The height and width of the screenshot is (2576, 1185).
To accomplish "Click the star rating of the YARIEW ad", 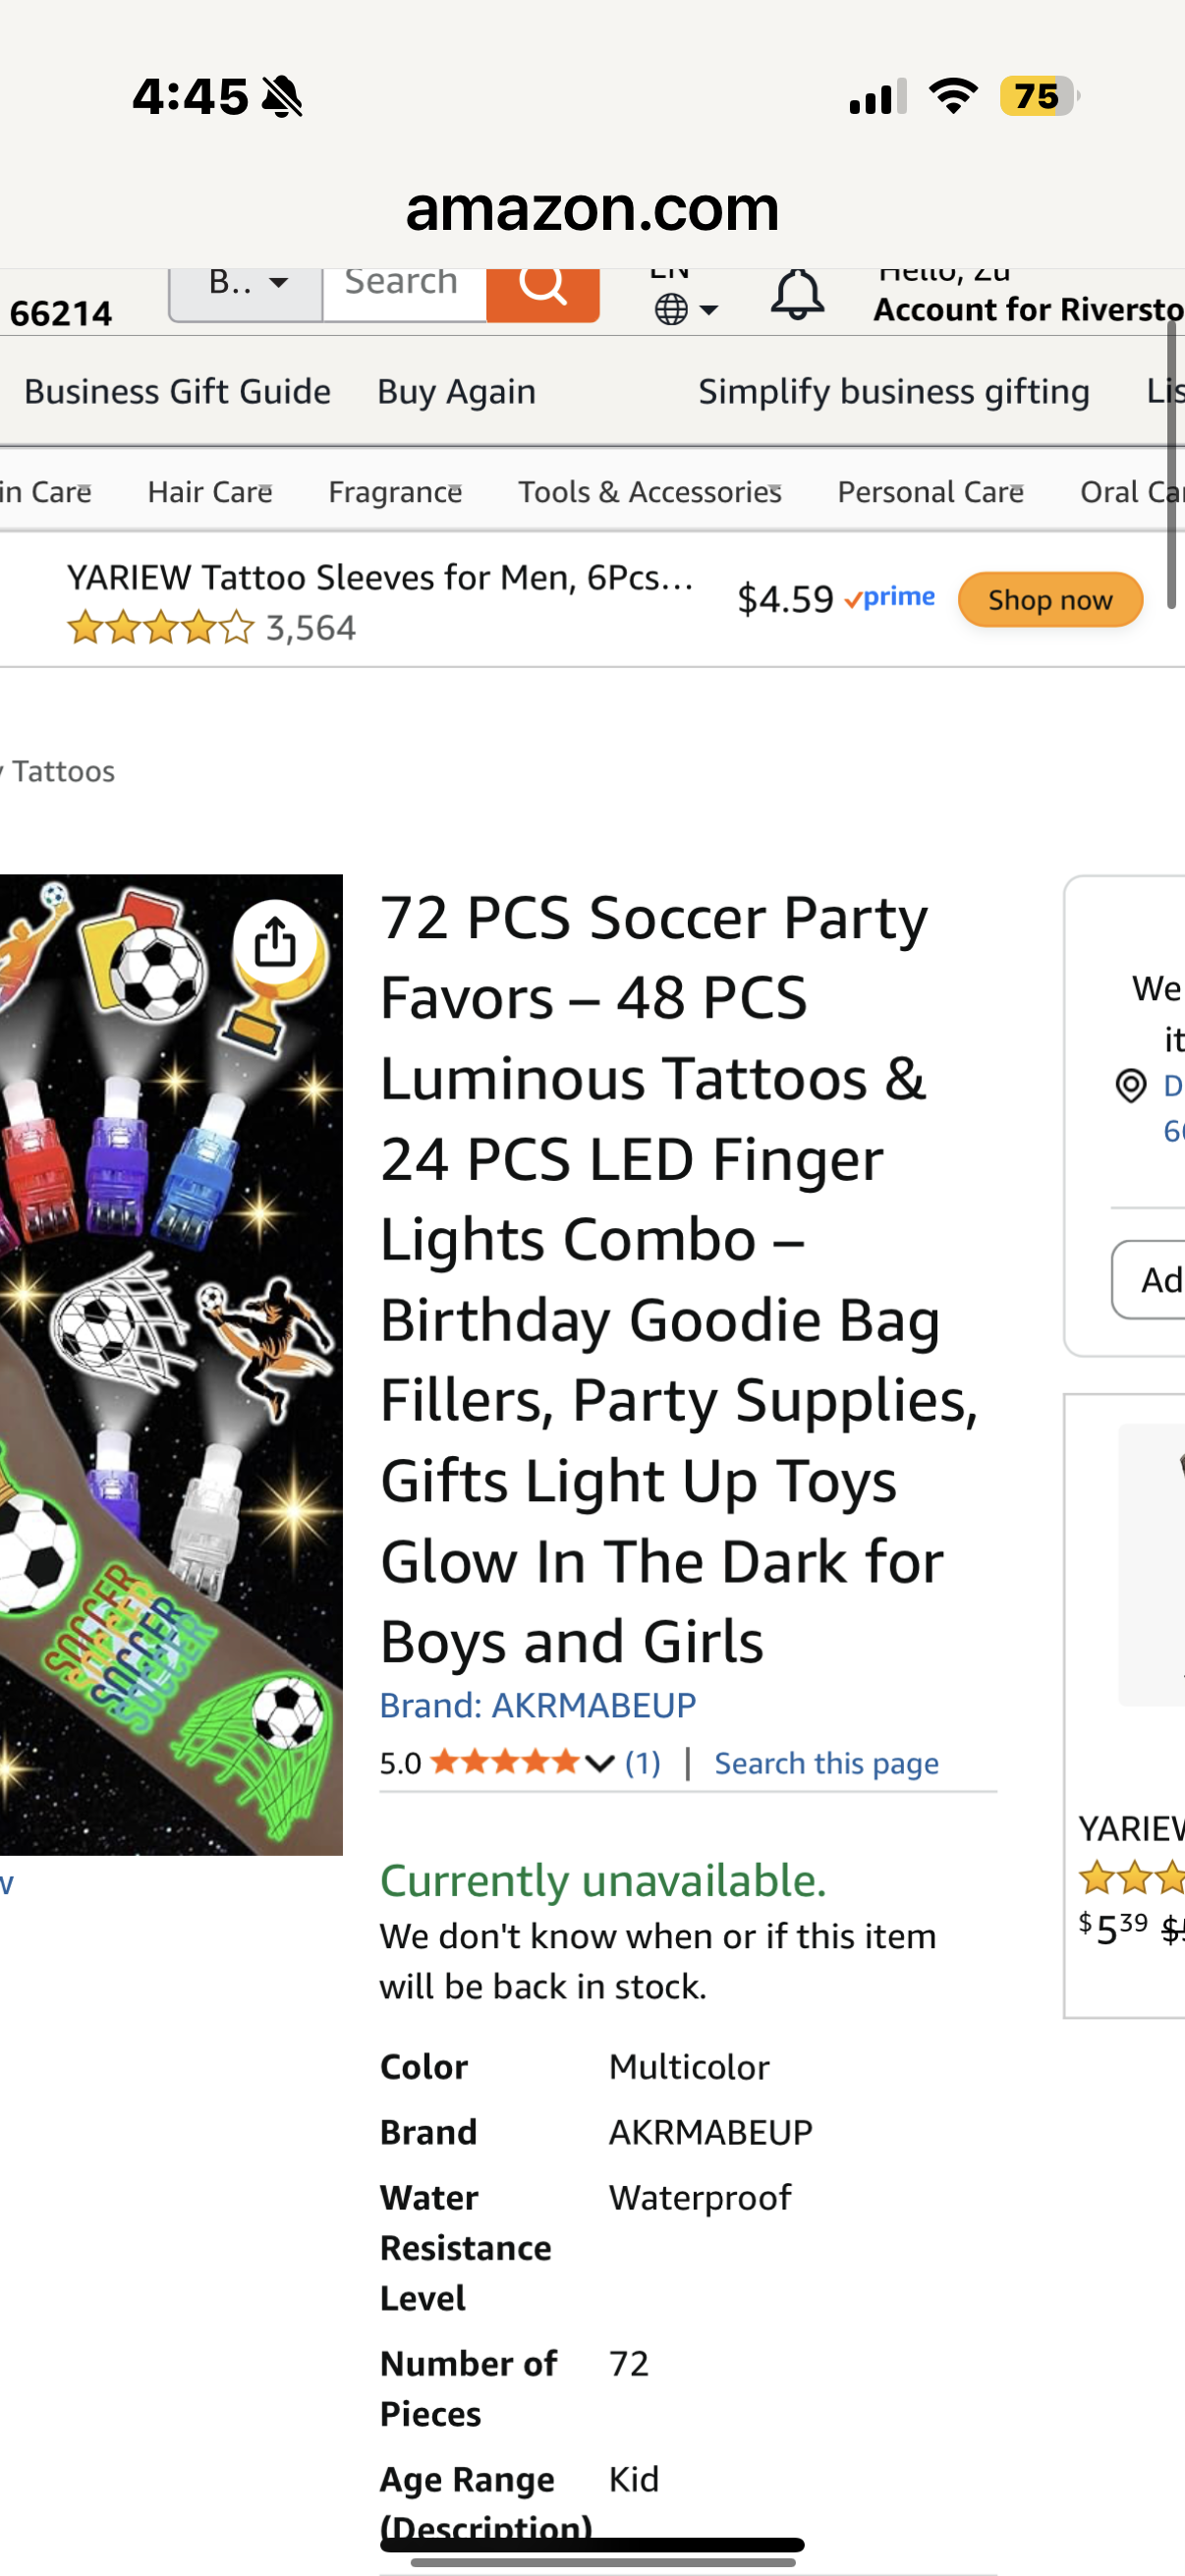I will (158, 627).
